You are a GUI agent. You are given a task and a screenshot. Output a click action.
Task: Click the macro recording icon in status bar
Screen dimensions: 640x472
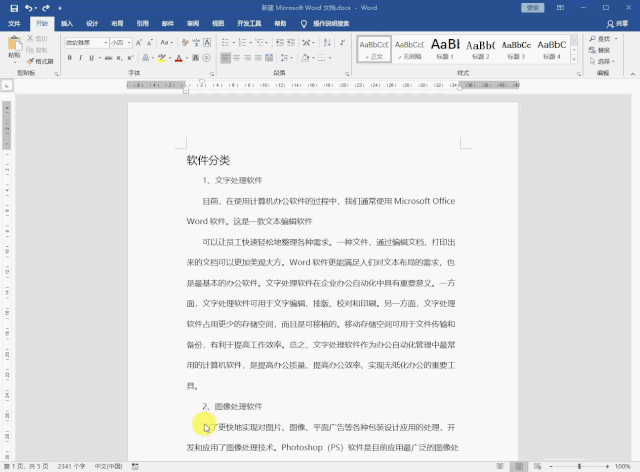click(x=135, y=466)
